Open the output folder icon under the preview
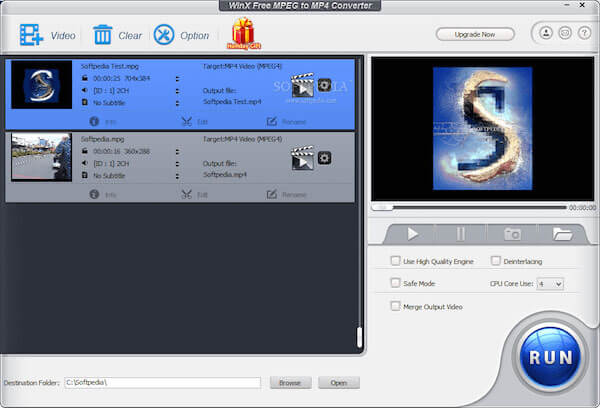Image resolution: width=600 pixels, height=408 pixels. [x=562, y=233]
